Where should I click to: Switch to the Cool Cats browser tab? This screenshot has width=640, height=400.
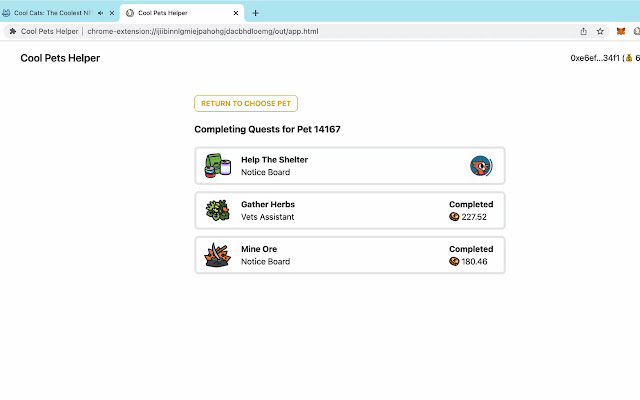[x=60, y=13]
